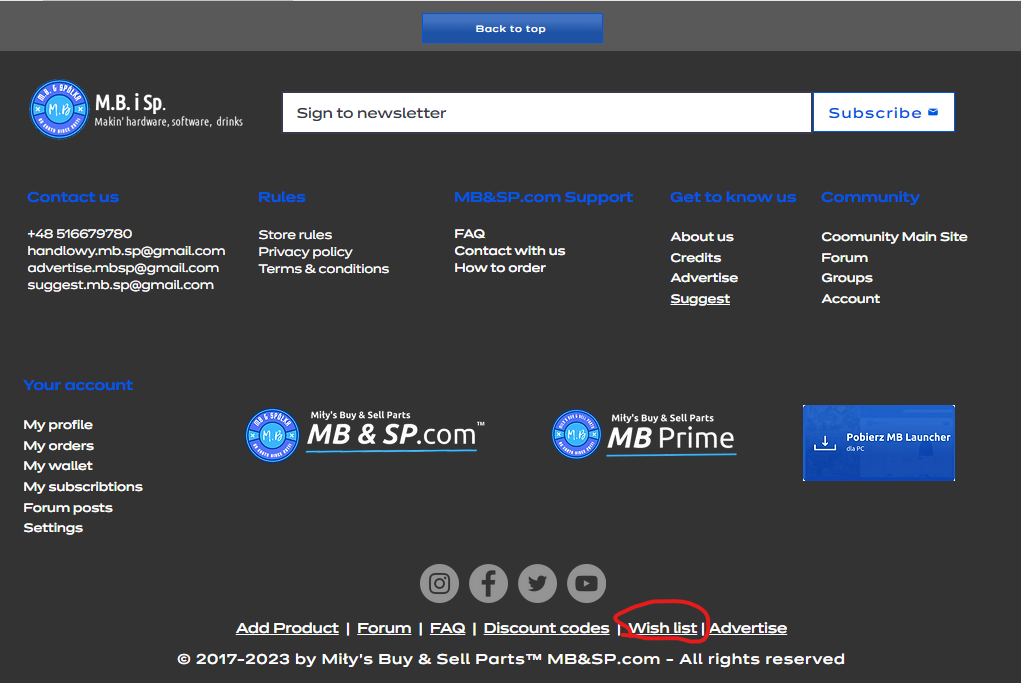This screenshot has height=683, width=1021.
Task: Click Forum in bottom link row
Action: point(384,628)
